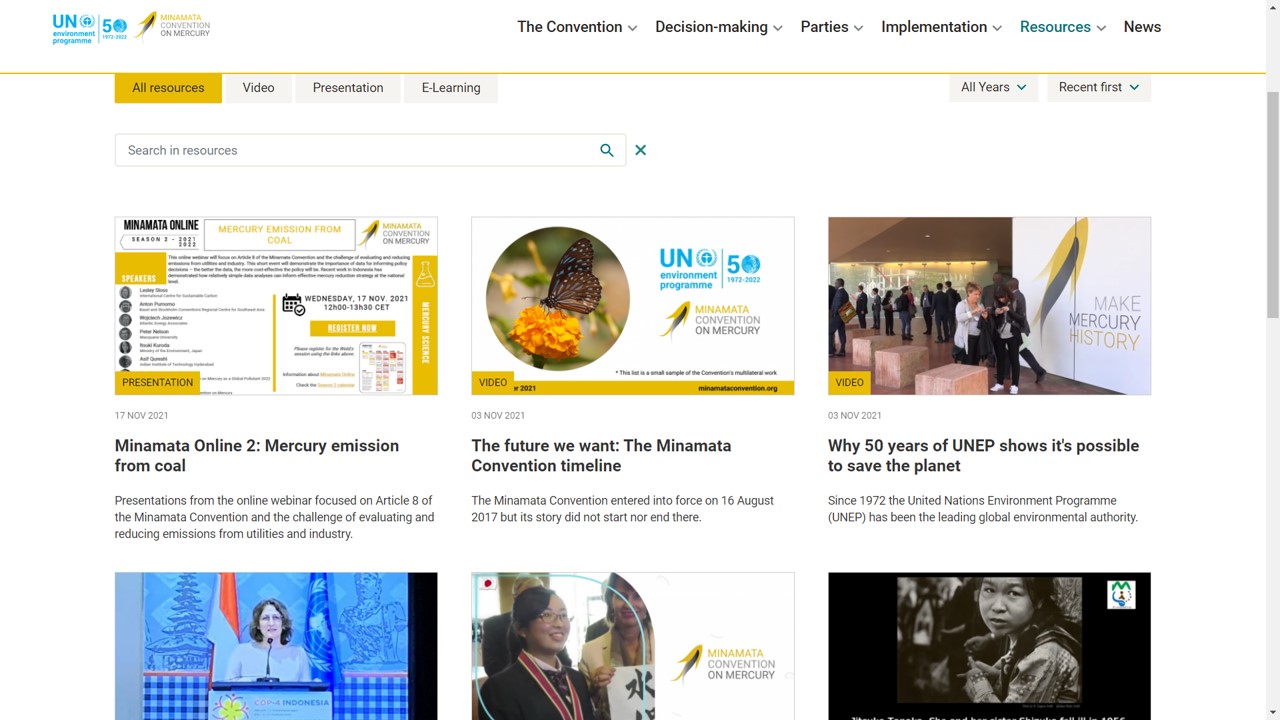Click the Minamata Convention on Mercury logo
This screenshot has height=720, width=1280.
click(172, 26)
